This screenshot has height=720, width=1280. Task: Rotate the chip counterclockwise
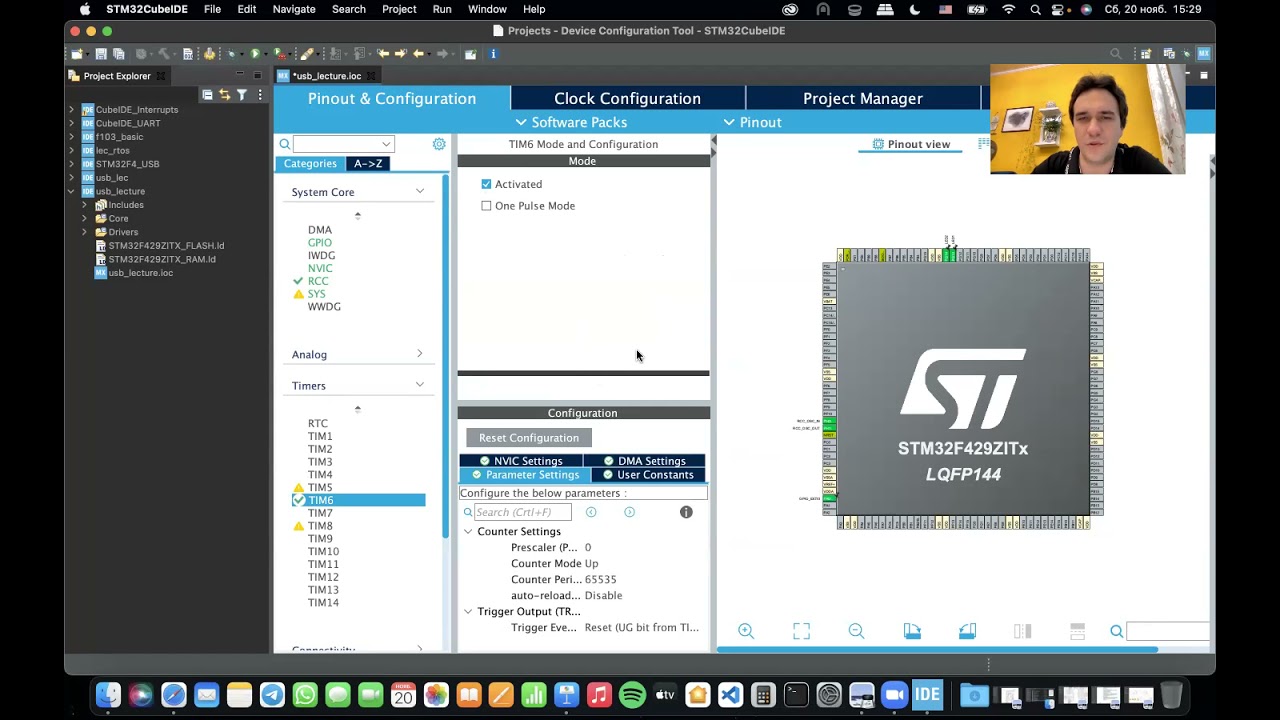[967, 631]
